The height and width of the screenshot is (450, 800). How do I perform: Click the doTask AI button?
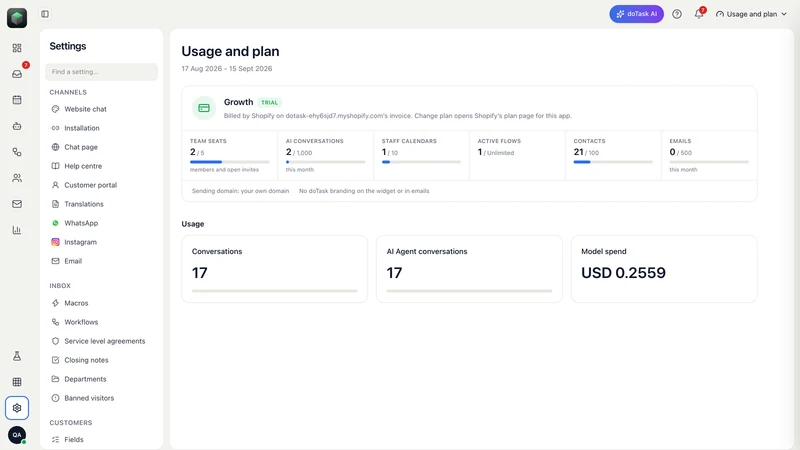click(x=637, y=14)
